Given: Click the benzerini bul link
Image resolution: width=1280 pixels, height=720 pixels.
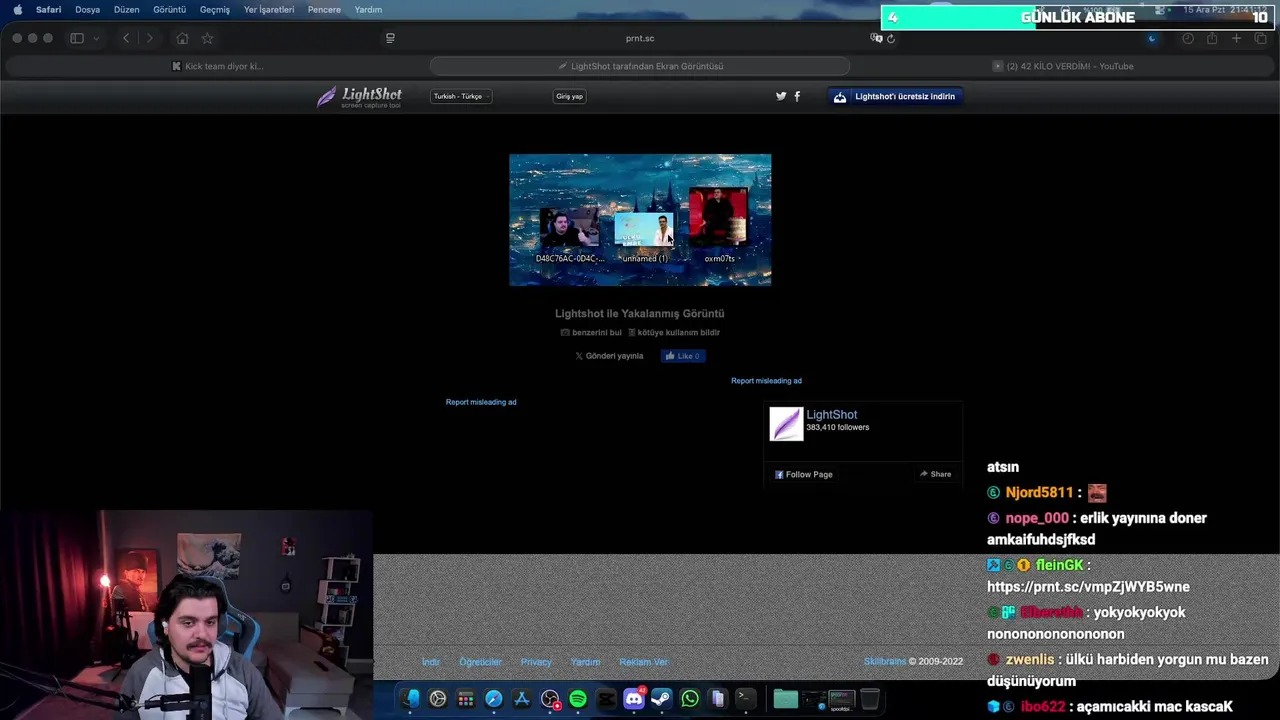Looking at the screenshot, I should (591, 332).
